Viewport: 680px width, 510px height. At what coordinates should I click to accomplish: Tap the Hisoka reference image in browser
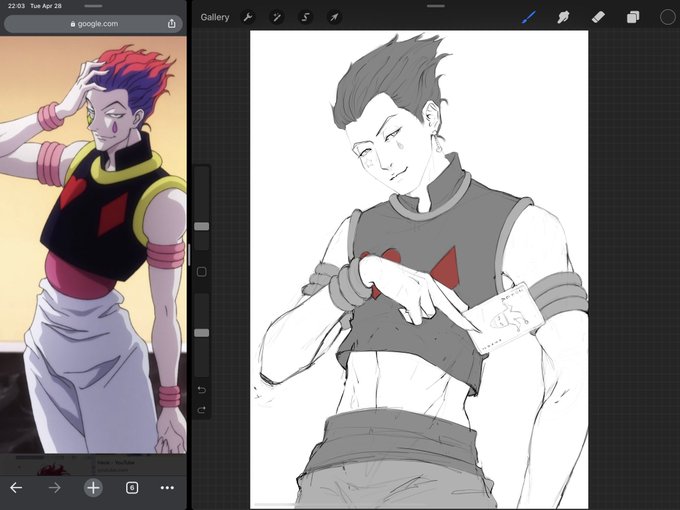coord(93,245)
